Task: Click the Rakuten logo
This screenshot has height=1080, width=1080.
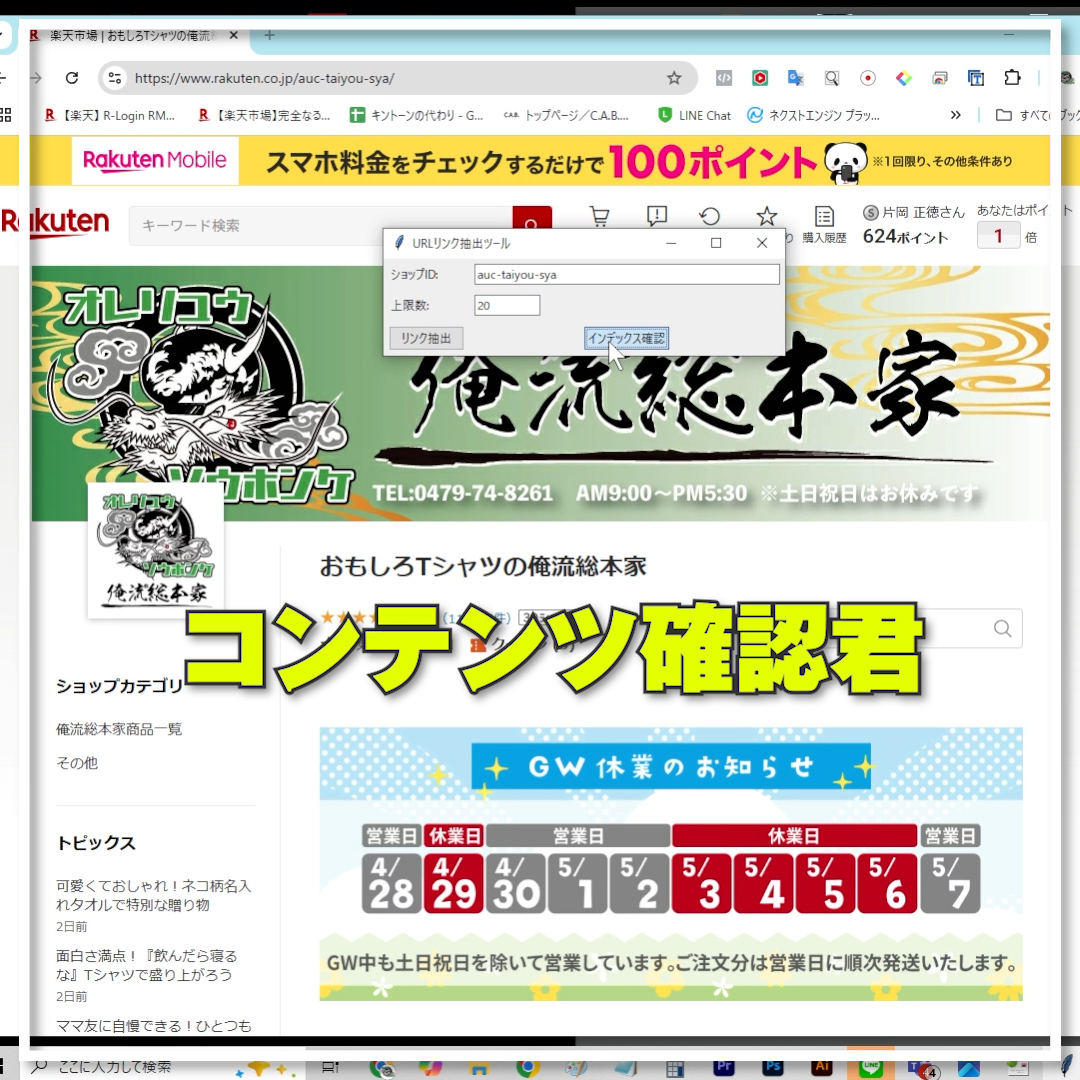Action: [x=55, y=222]
